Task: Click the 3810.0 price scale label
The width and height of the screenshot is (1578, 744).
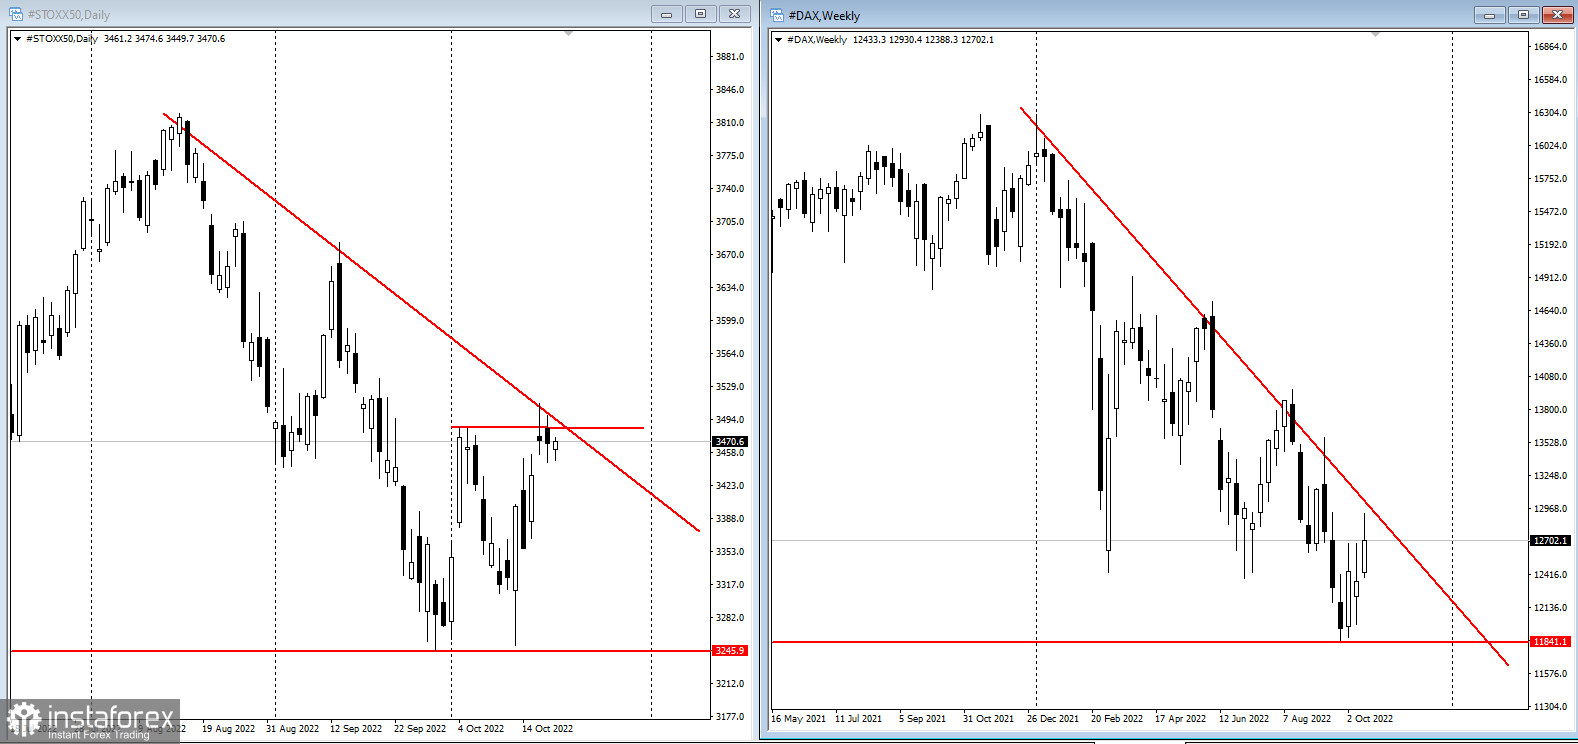Action: coord(730,123)
